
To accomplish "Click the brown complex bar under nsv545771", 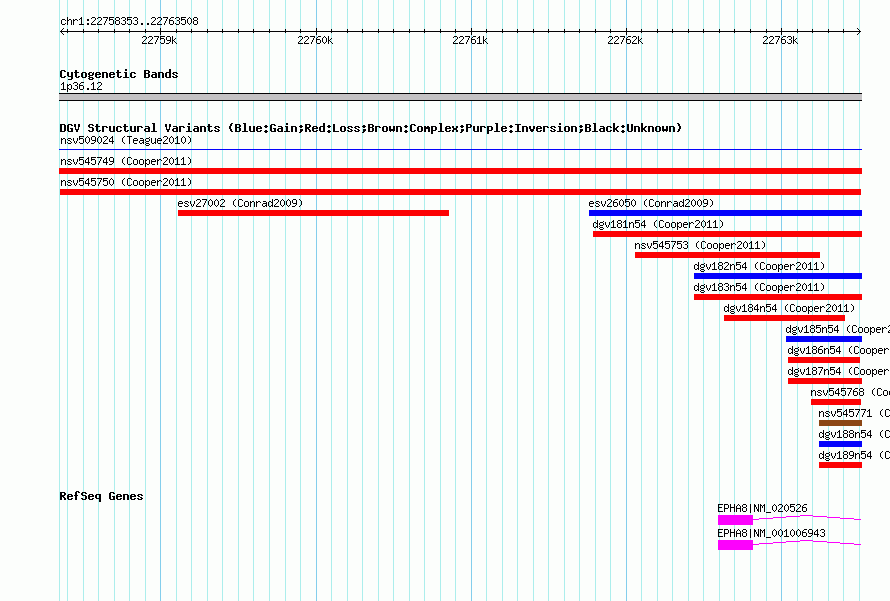I will [840, 423].
